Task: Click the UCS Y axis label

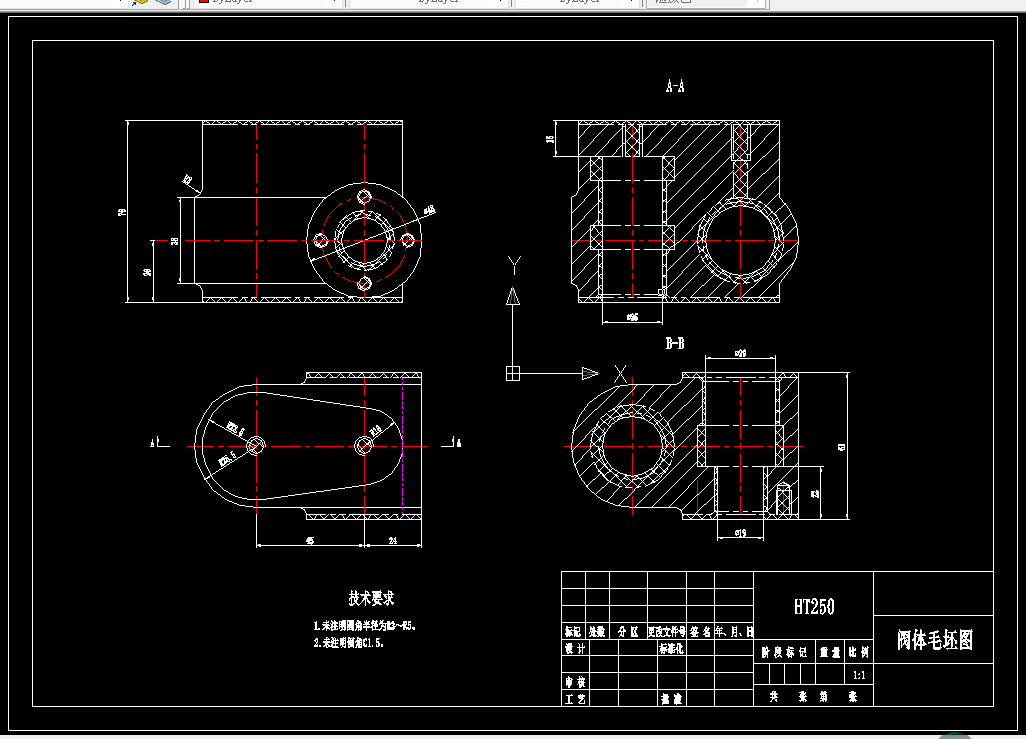Action: (x=514, y=265)
